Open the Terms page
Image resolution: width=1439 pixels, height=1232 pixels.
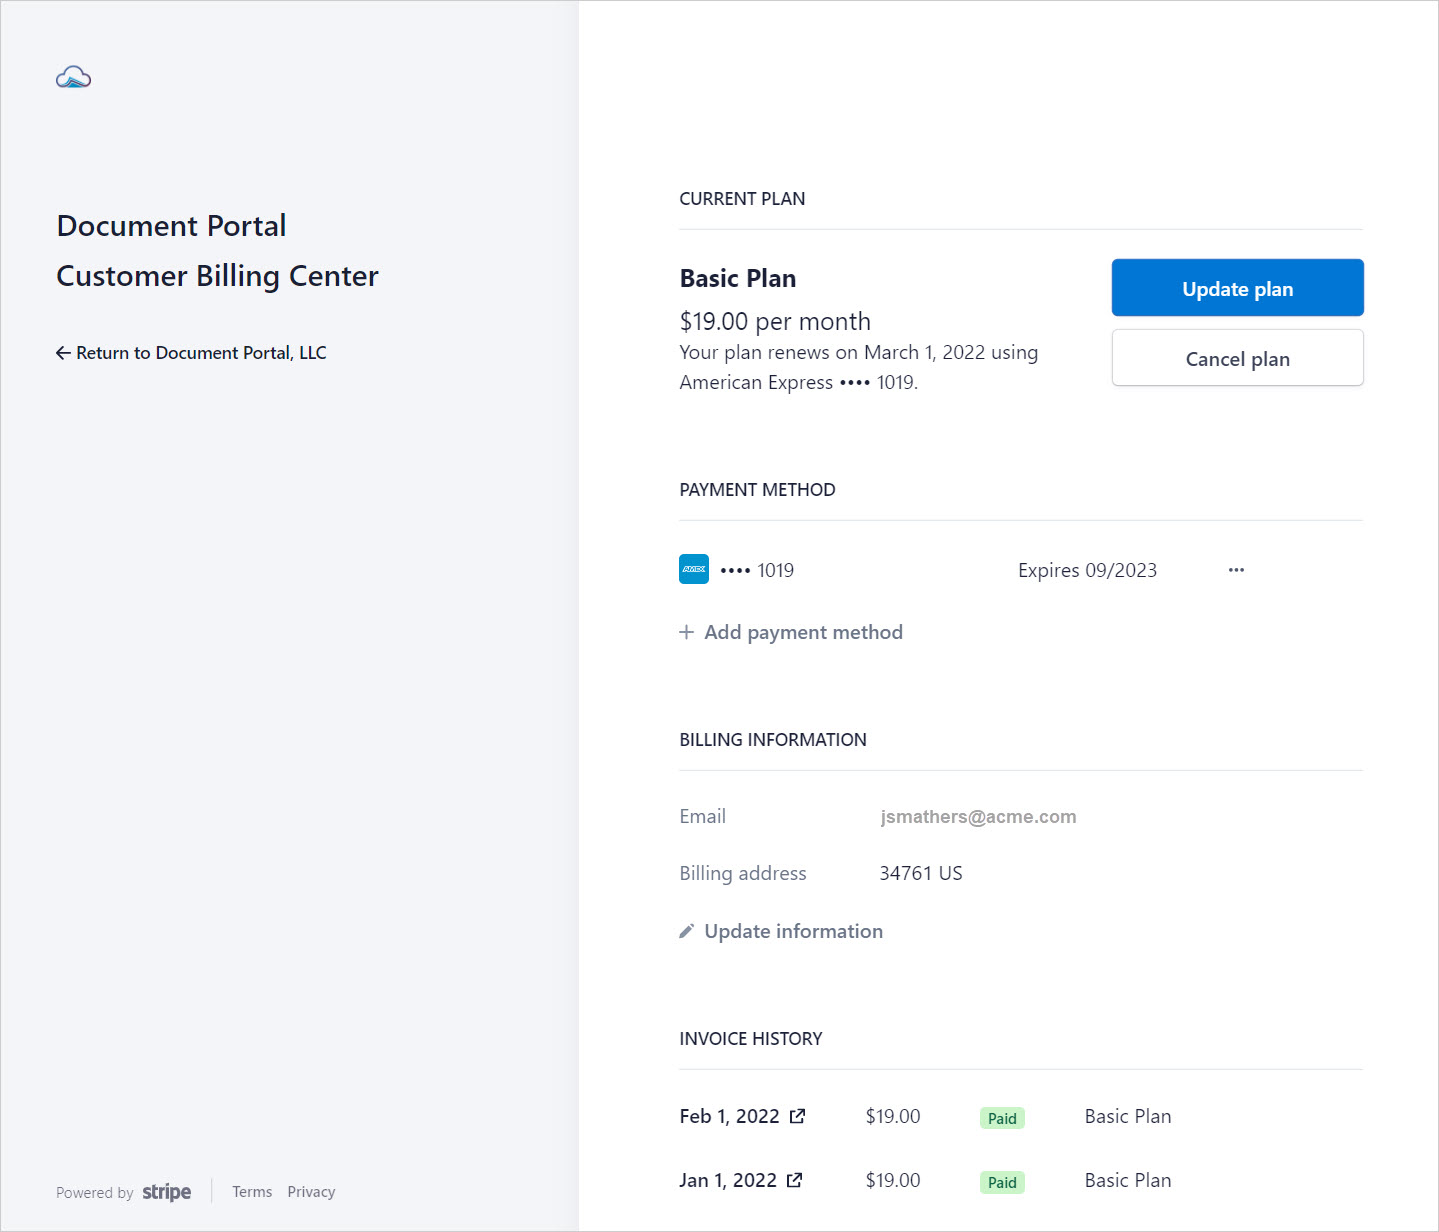[x=252, y=1191]
